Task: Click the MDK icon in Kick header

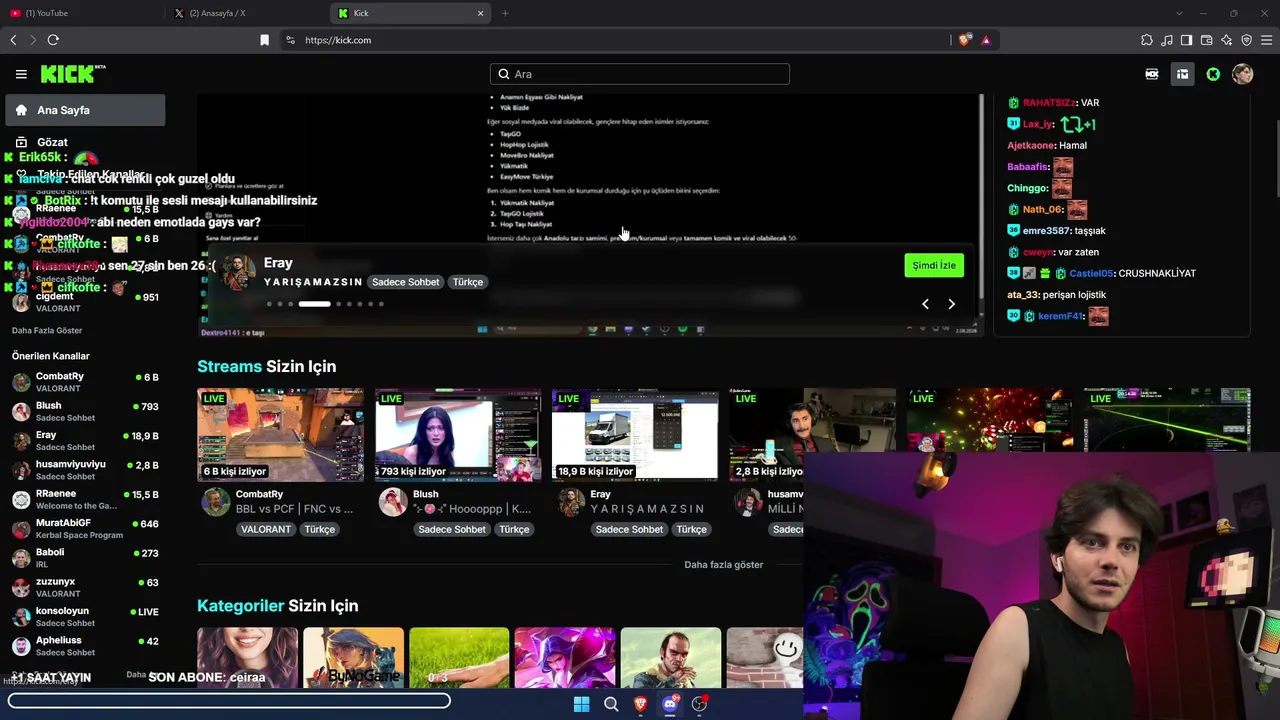Action: coord(1152,74)
